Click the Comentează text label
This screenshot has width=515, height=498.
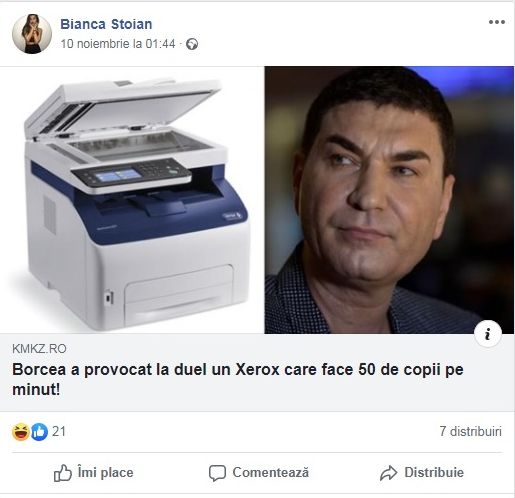[x=271, y=473]
